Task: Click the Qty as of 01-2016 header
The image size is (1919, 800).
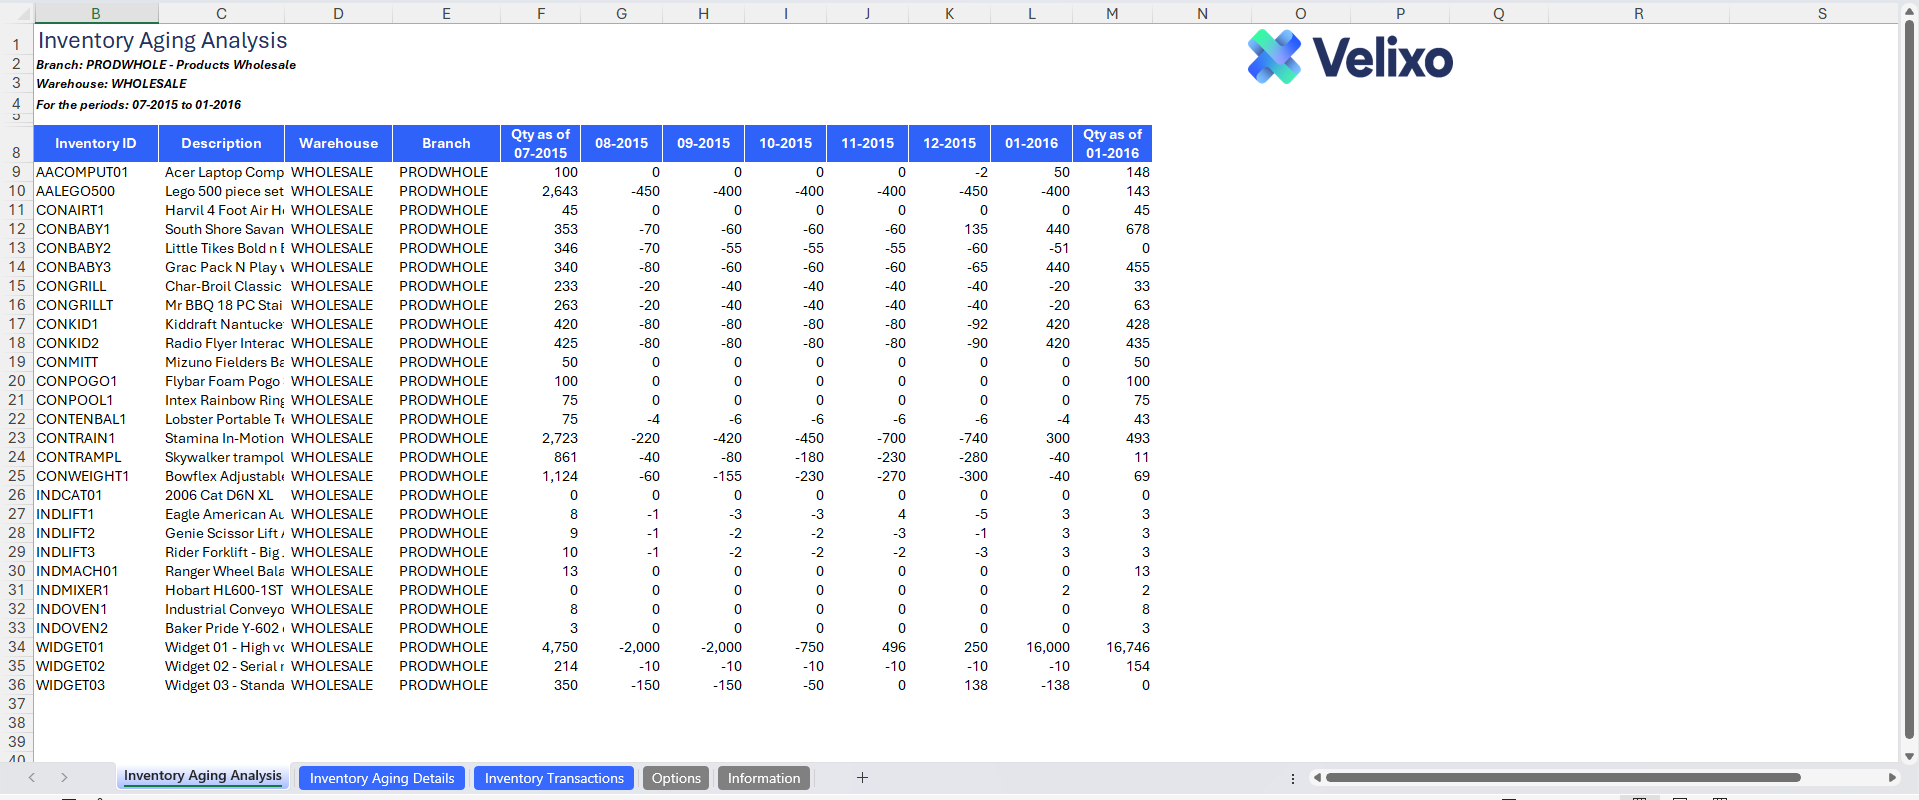Action: pos(1112,143)
